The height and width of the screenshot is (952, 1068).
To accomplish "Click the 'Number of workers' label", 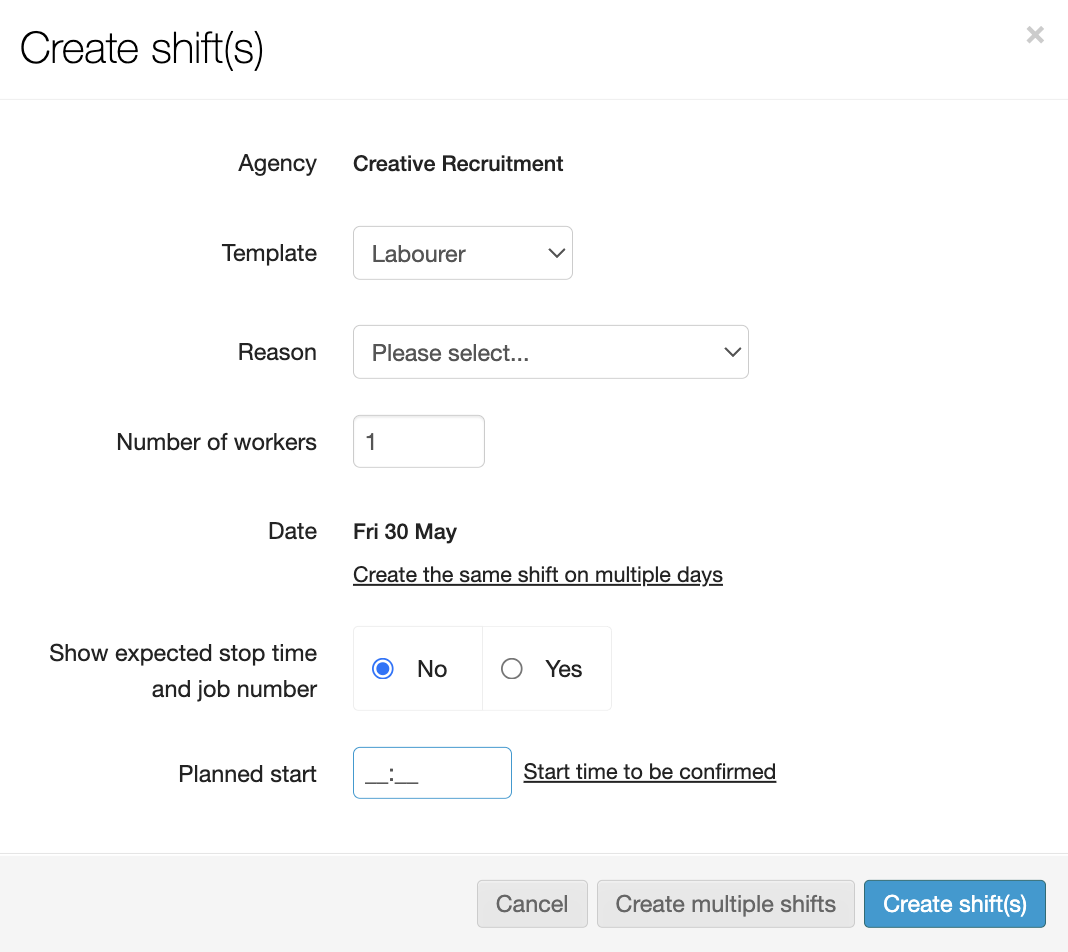I will click(216, 442).
